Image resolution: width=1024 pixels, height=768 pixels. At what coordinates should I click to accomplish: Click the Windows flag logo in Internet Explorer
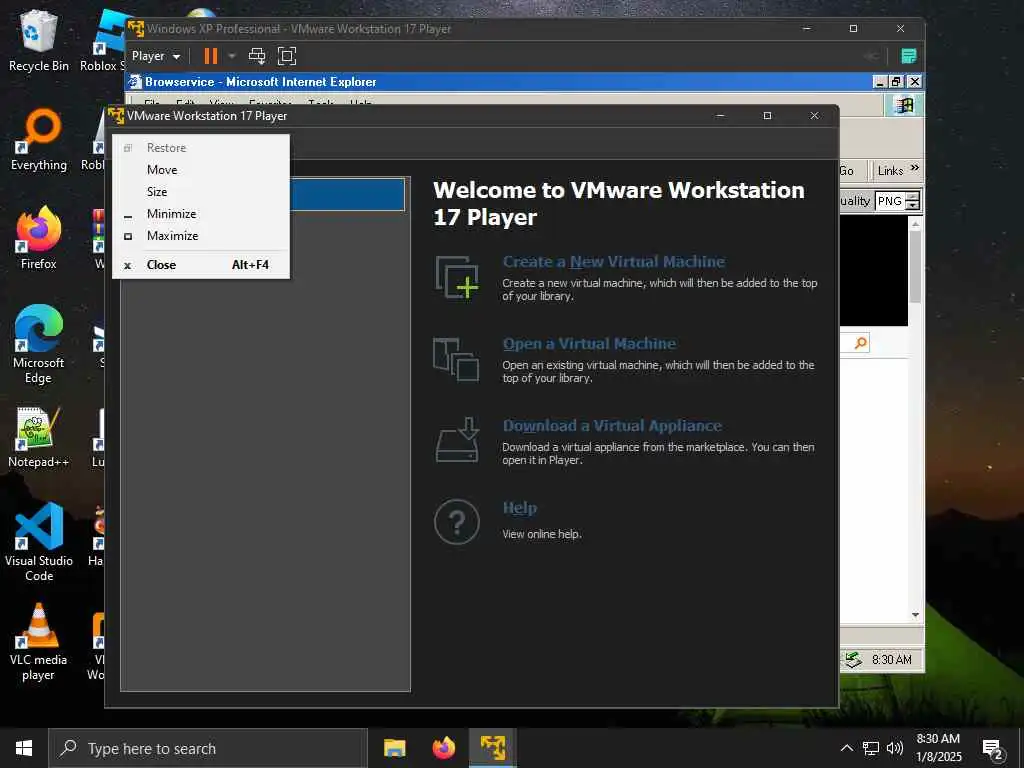click(x=904, y=105)
